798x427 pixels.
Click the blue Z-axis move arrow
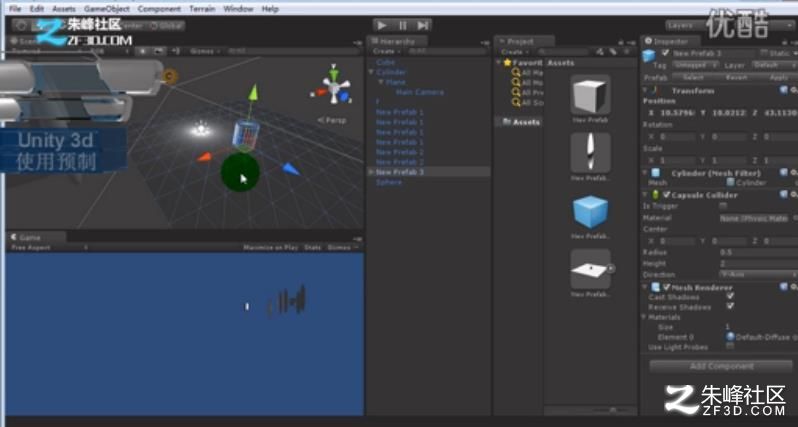click(291, 169)
